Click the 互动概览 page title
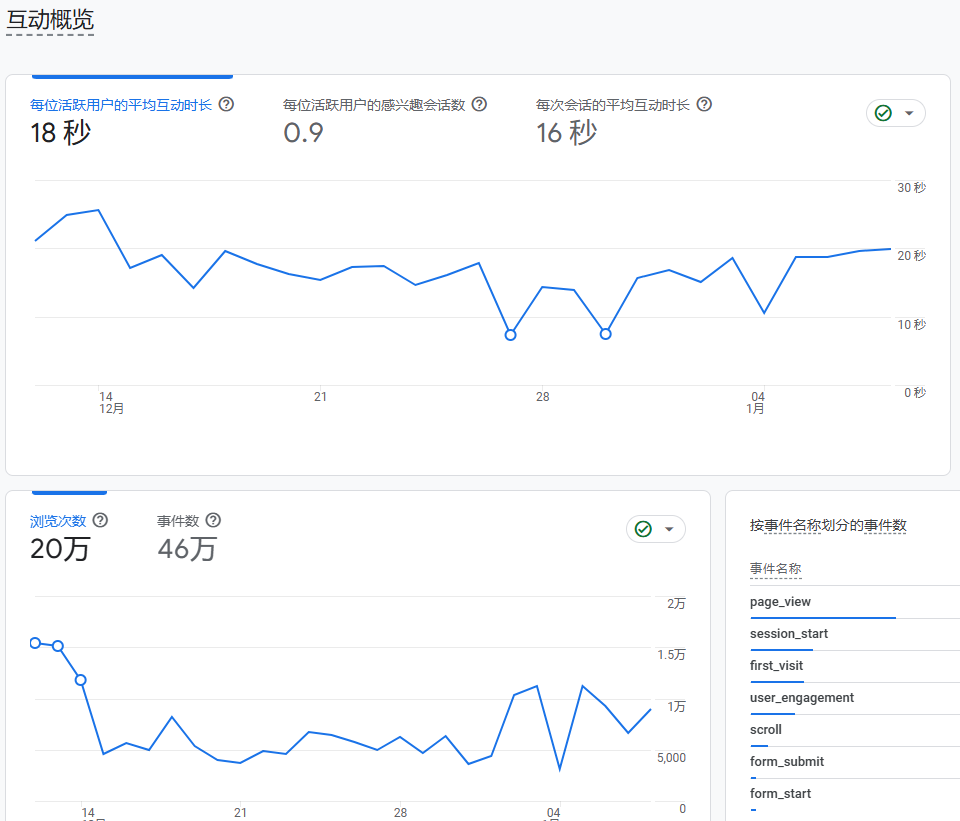 pos(50,18)
